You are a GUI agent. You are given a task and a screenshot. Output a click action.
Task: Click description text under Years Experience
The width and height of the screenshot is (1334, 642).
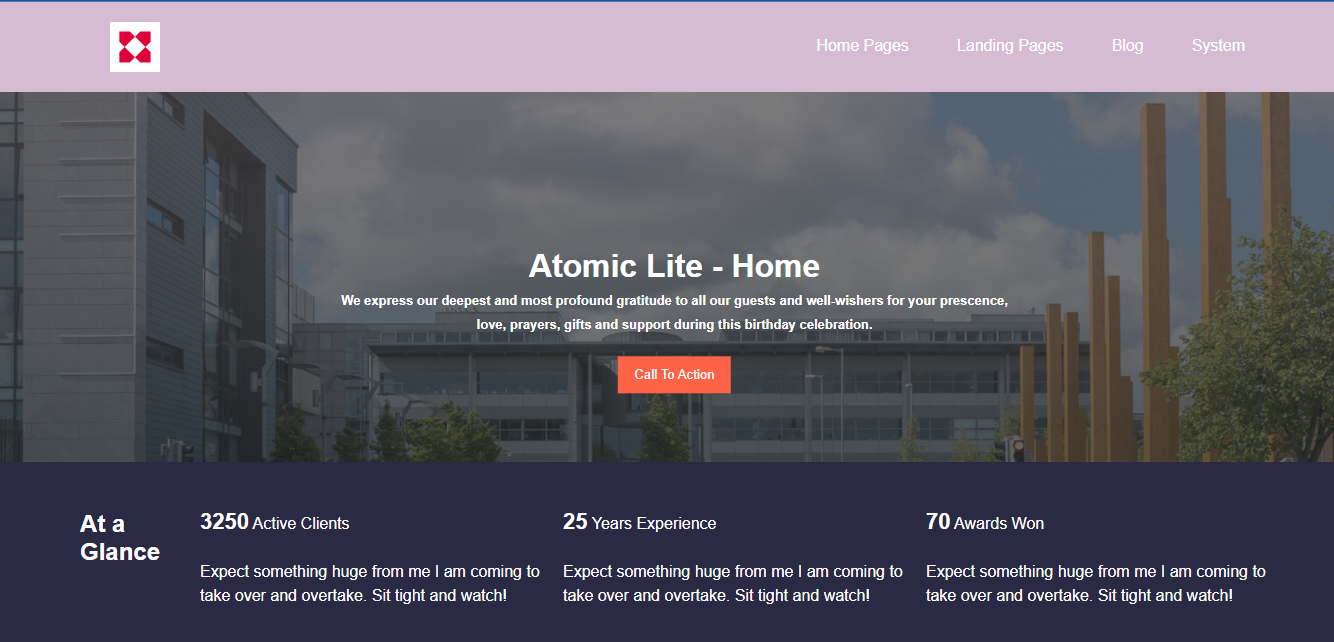733,583
